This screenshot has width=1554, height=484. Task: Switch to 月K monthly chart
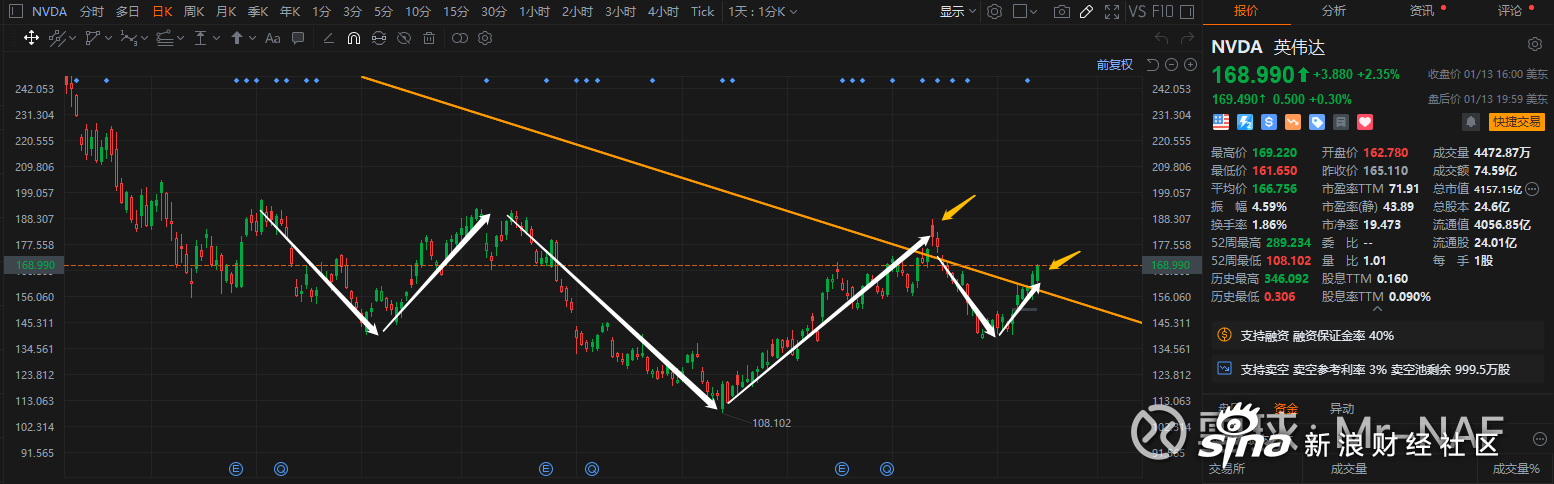(226, 12)
